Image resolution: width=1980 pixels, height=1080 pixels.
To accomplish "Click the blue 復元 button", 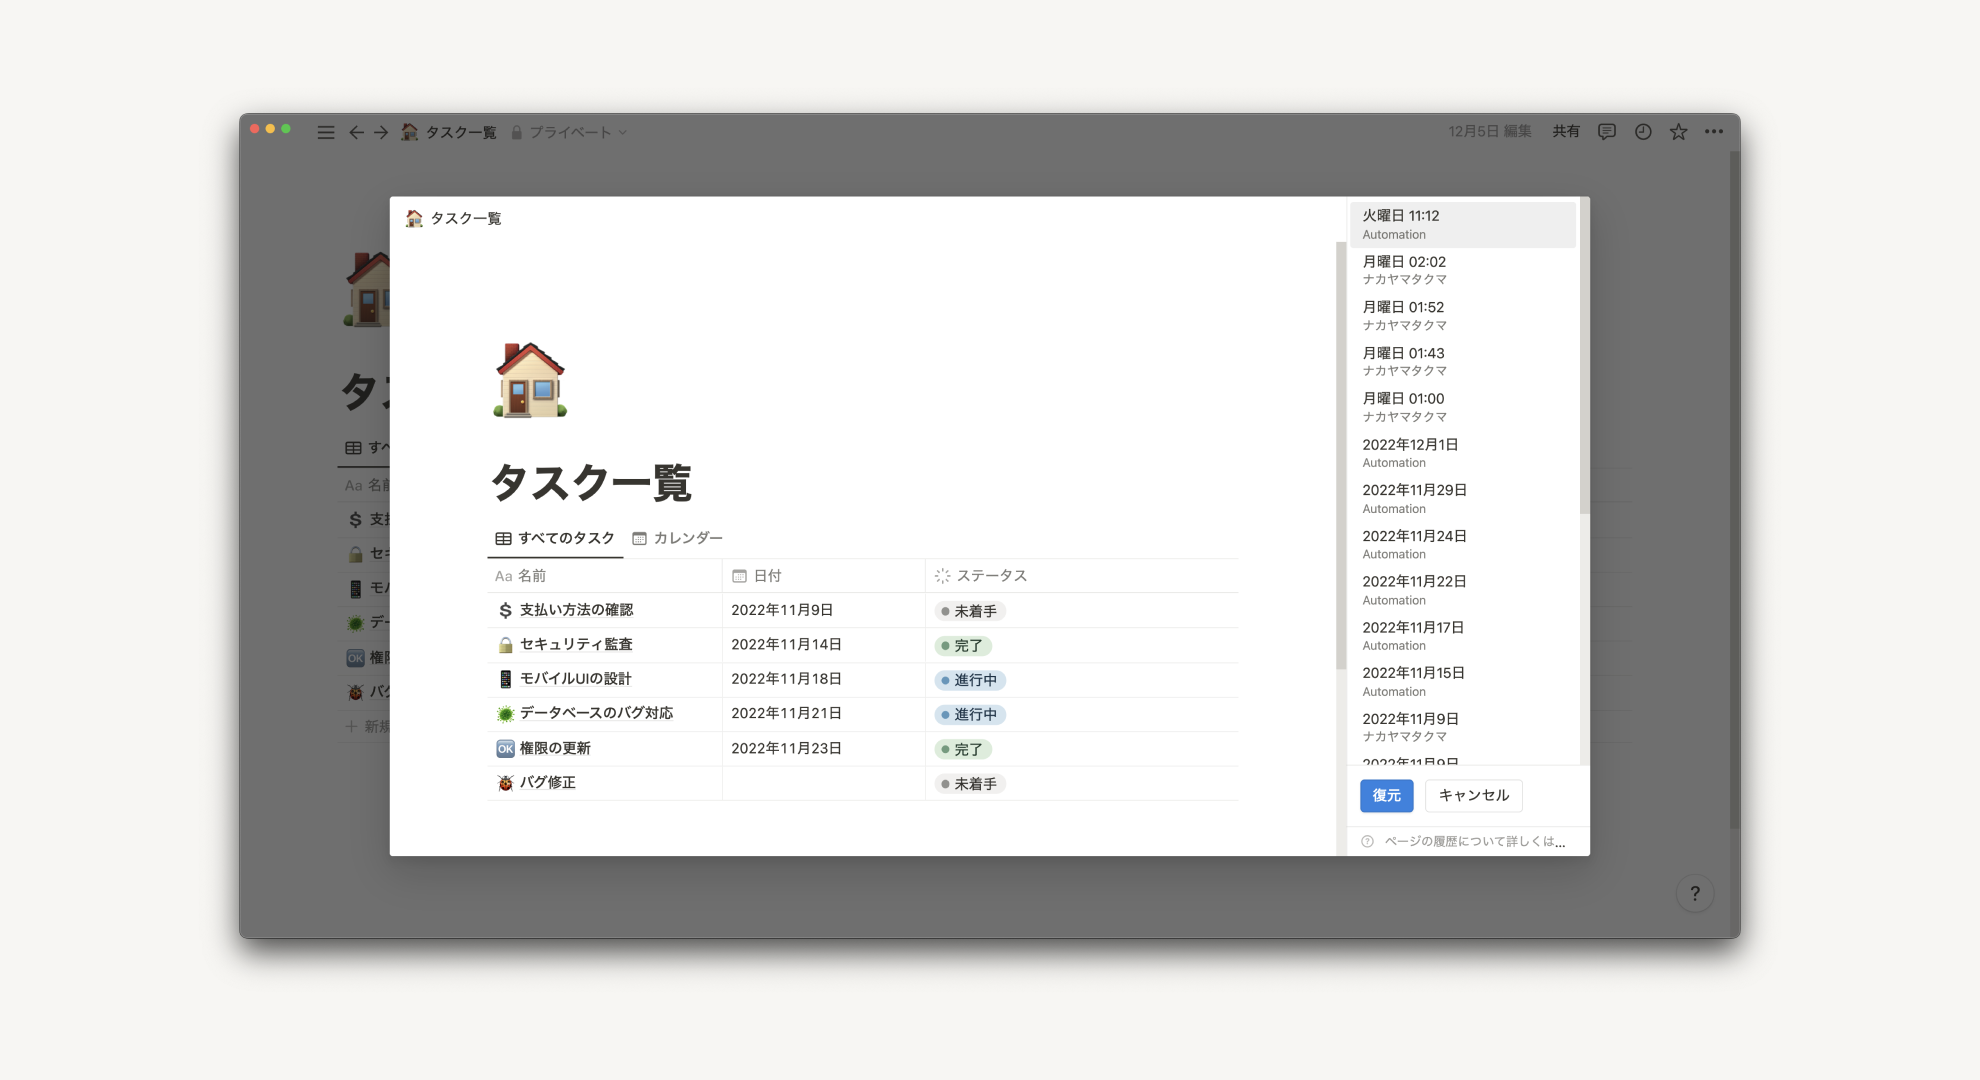I will coord(1386,795).
